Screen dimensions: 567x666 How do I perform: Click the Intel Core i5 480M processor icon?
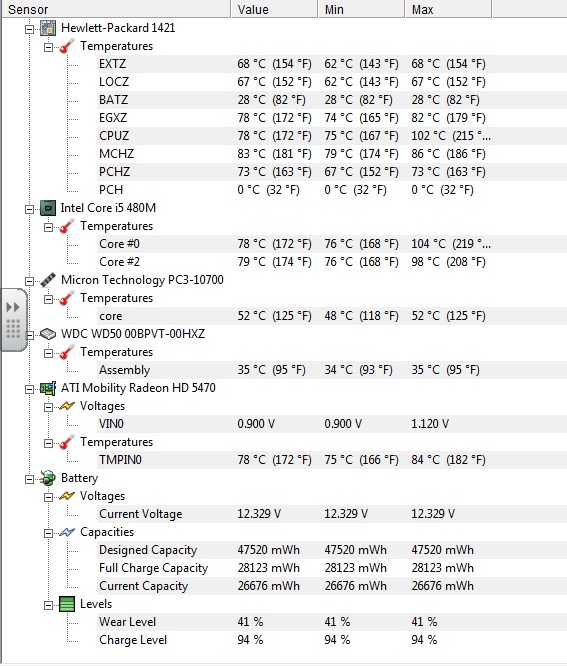pos(48,208)
